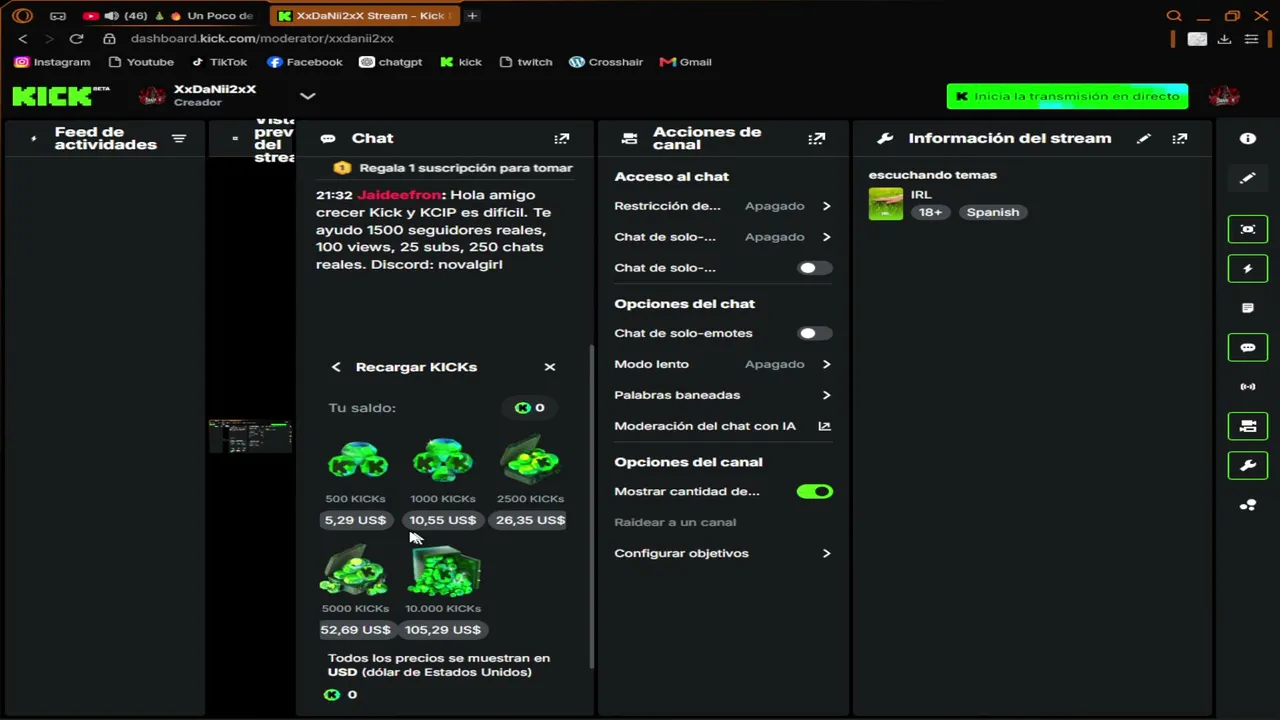
Task: Buy 1000 KICKs for 10,55 US$
Action: tap(443, 520)
